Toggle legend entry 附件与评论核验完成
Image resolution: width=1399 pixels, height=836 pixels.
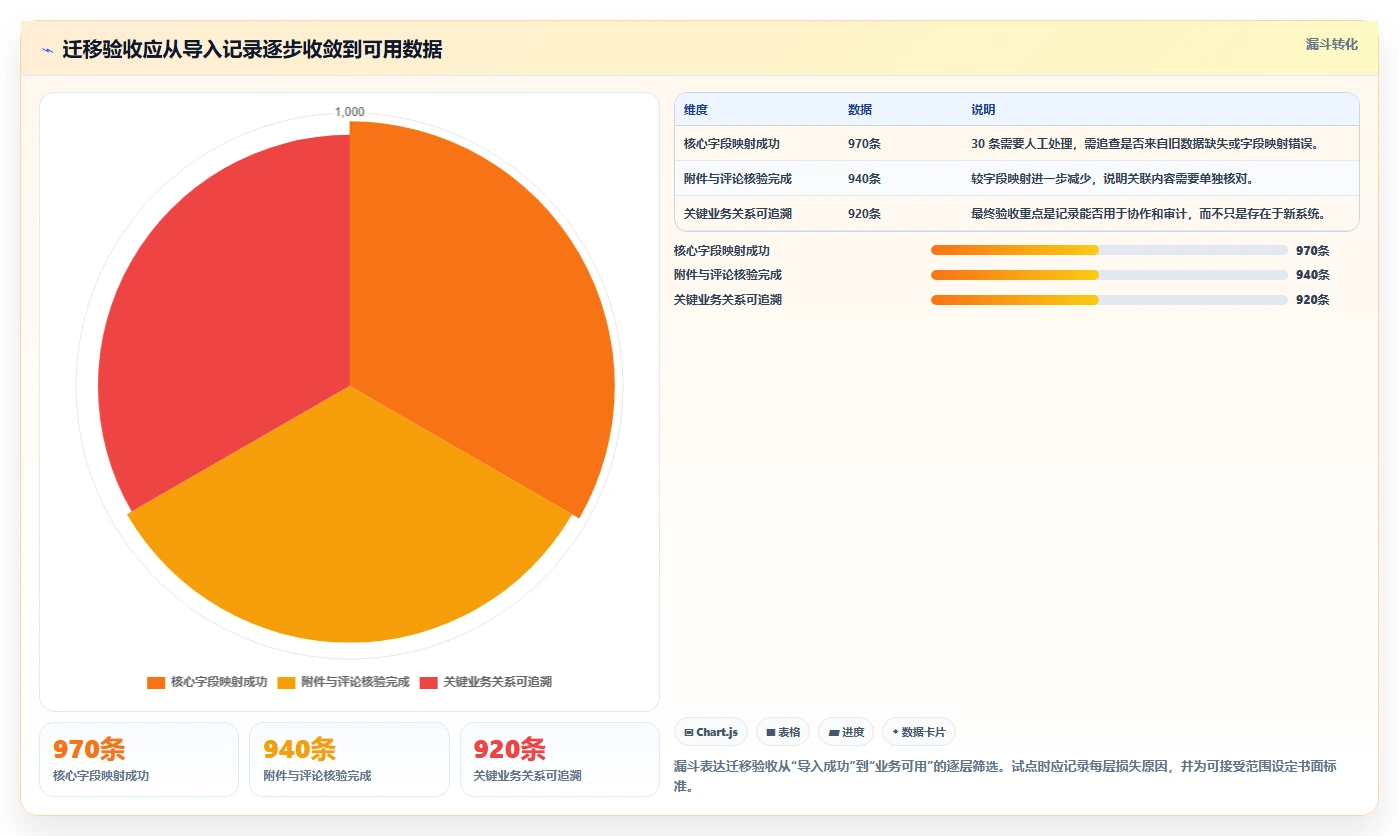(343, 682)
